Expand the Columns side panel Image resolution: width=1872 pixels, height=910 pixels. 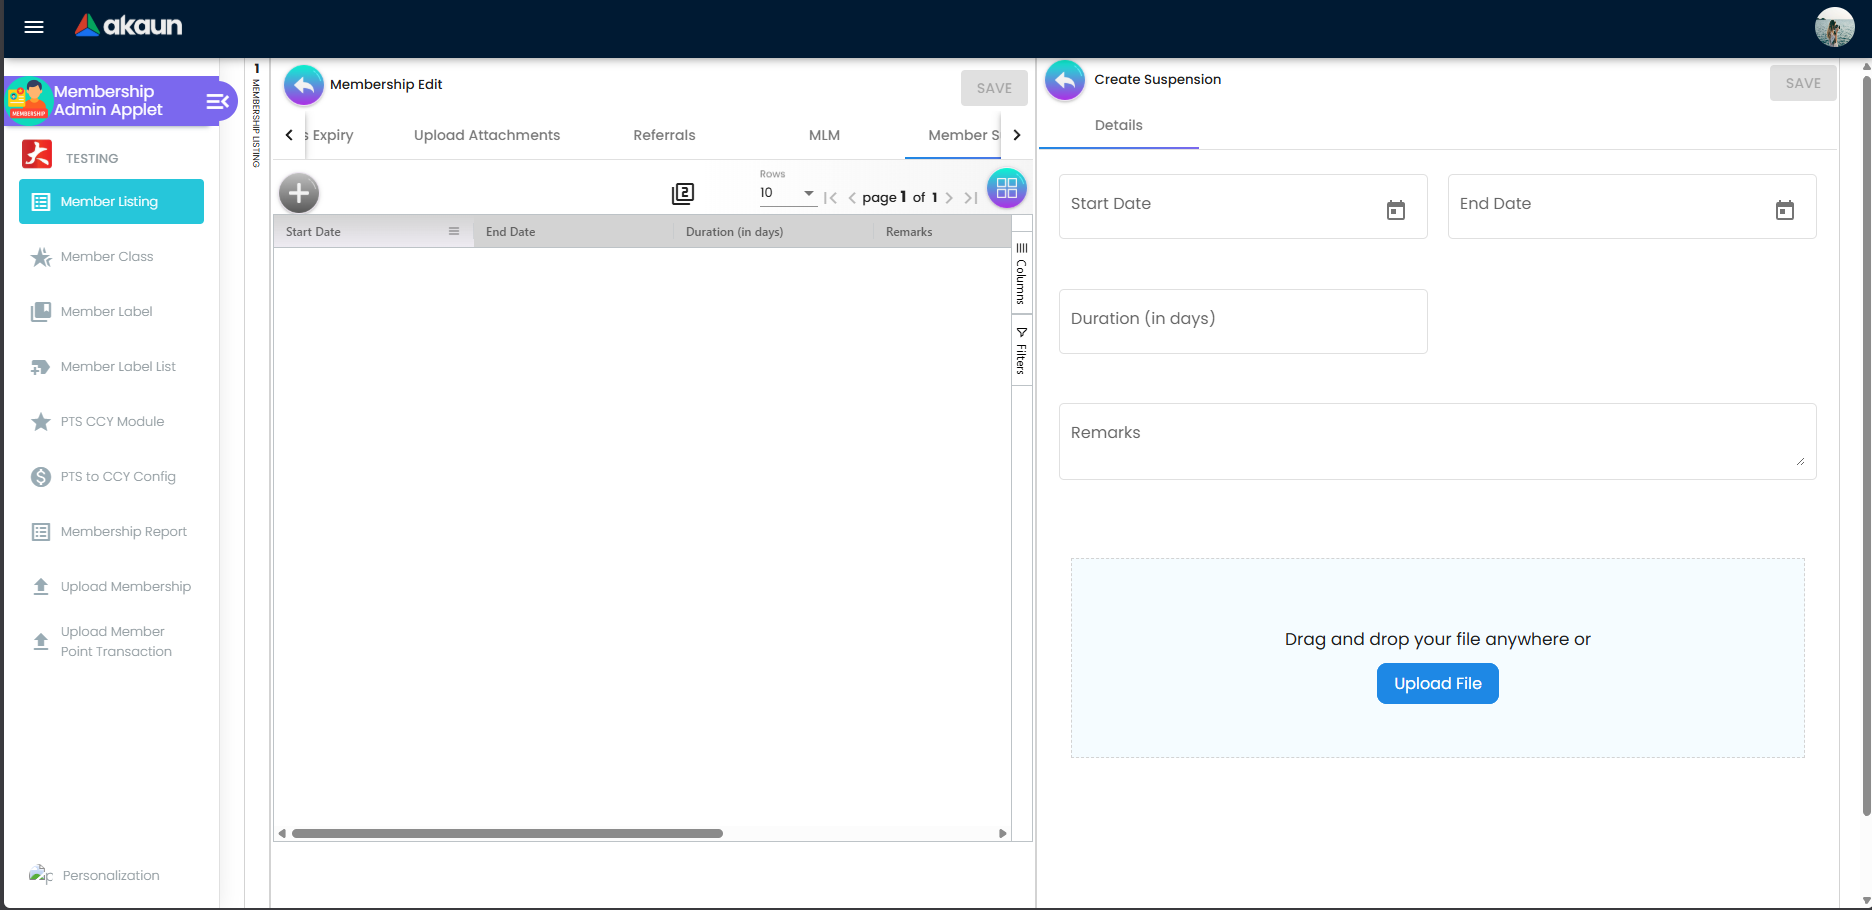click(x=1021, y=274)
